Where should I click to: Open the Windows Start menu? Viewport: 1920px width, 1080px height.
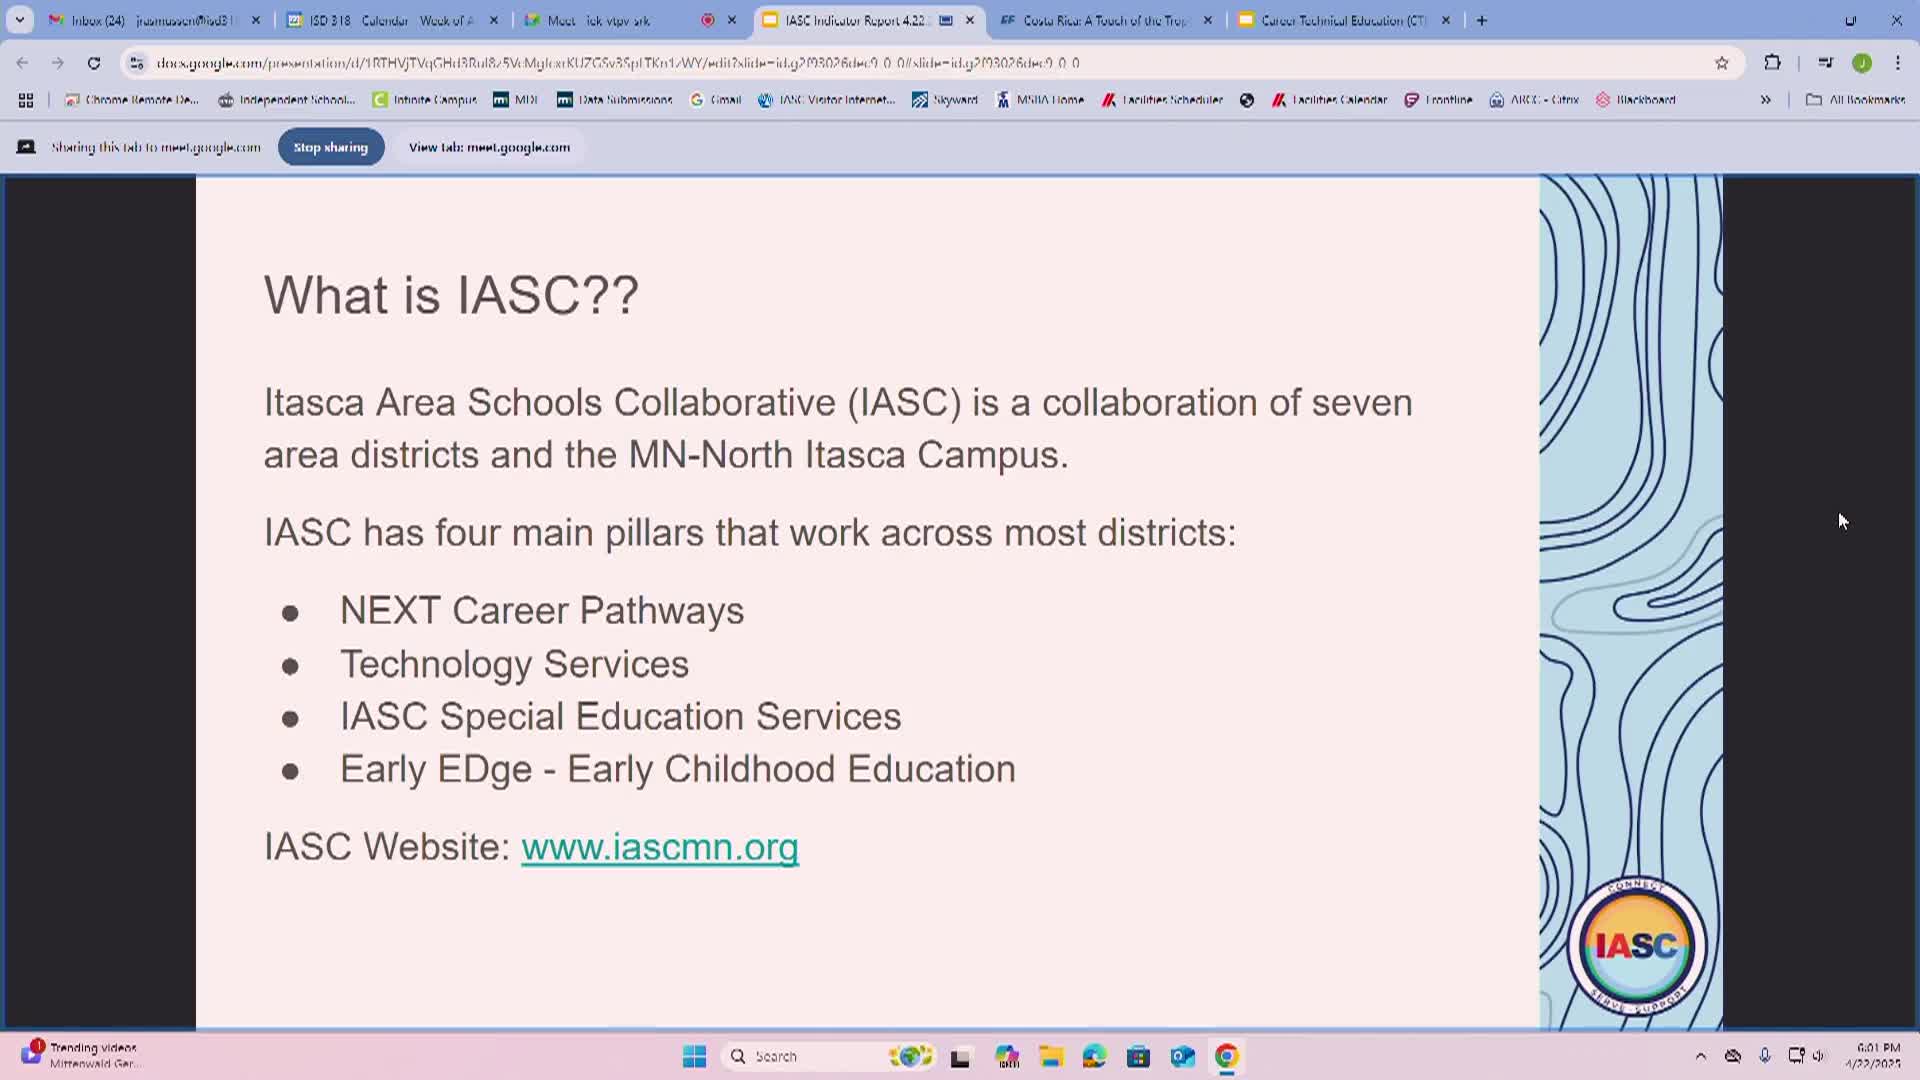click(x=694, y=1057)
